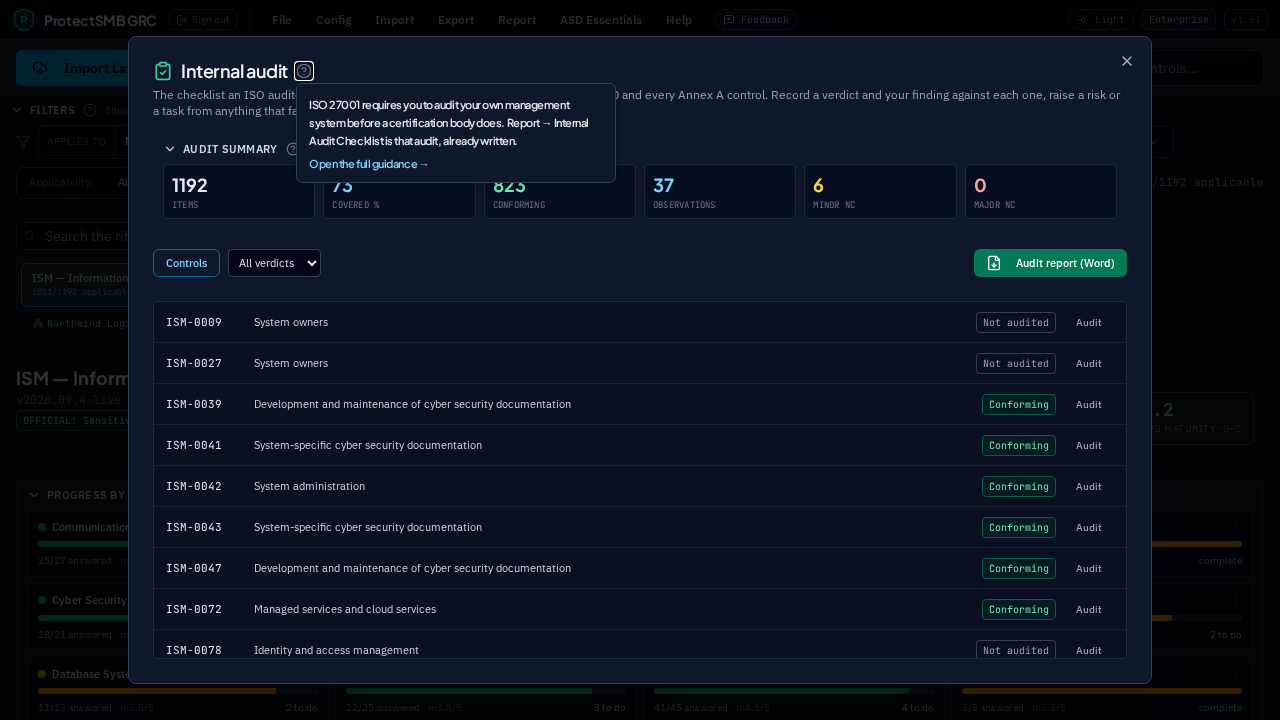This screenshot has width=1280, height=720.
Task: Click the ISM-0047 control row text
Action: [x=412, y=568]
